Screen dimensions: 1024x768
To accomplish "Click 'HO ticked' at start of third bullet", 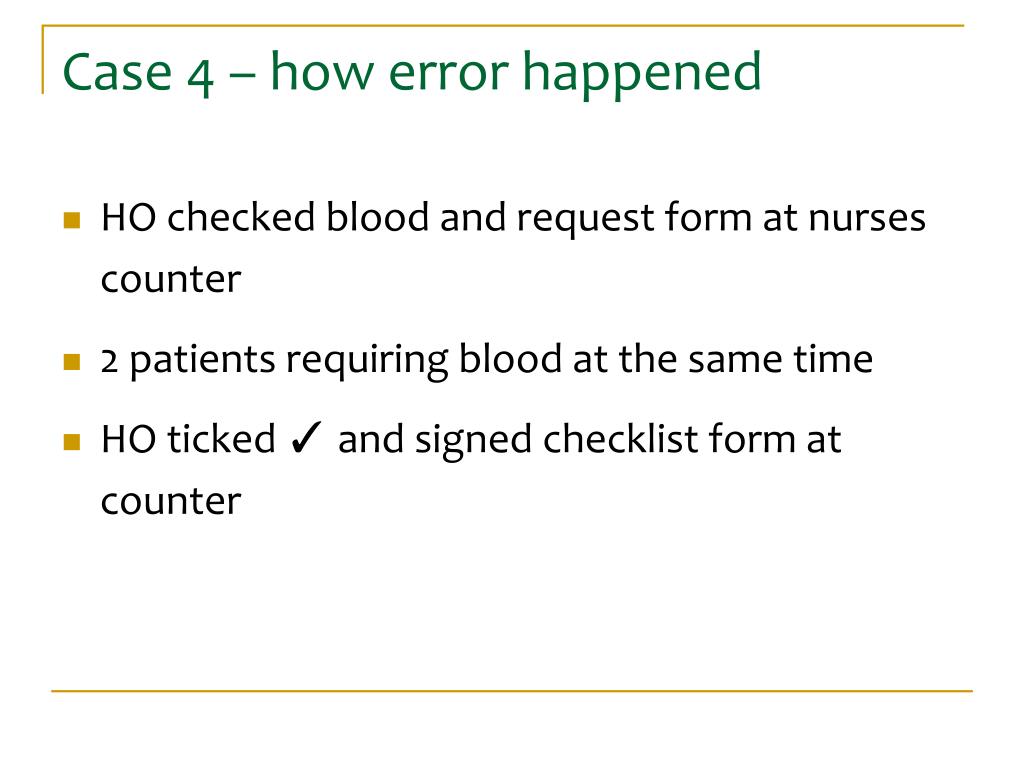I will point(188,438).
